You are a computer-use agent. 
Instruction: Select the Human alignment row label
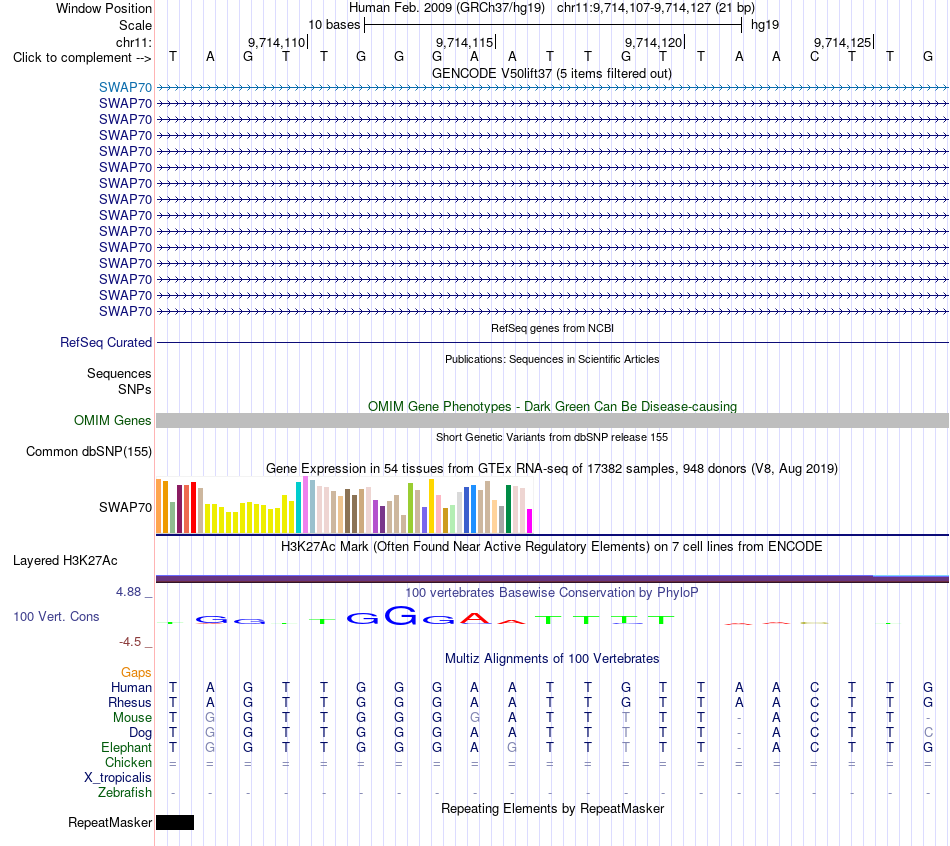point(131,687)
